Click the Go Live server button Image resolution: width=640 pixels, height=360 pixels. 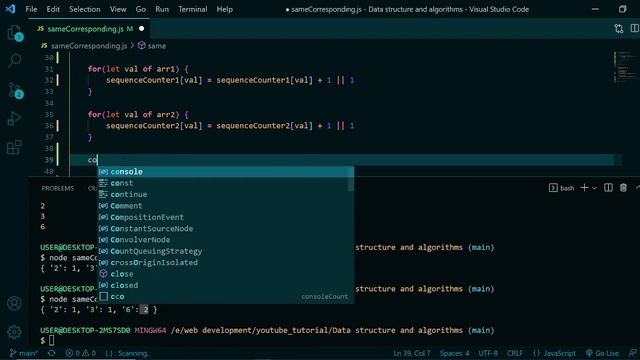click(603, 353)
